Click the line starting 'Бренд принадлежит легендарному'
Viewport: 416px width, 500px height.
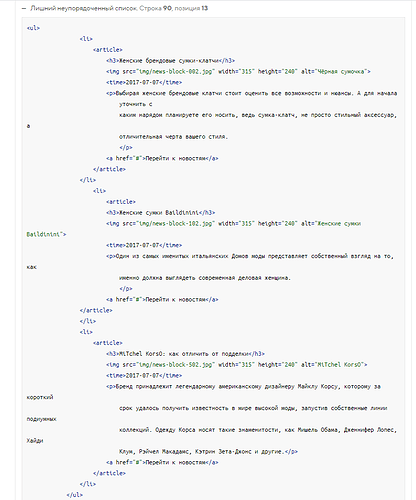point(243,386)
